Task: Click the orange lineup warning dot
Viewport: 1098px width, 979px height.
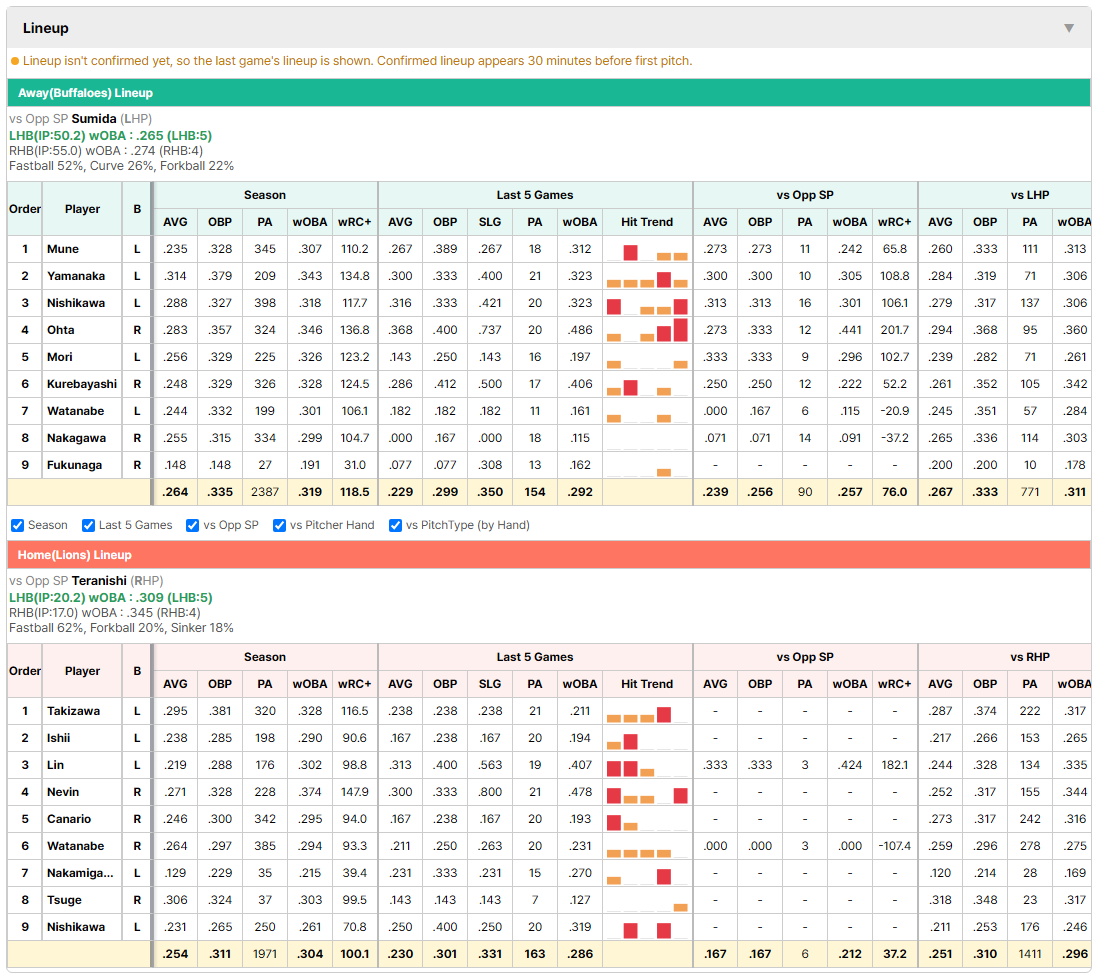Action: [15, 62]
